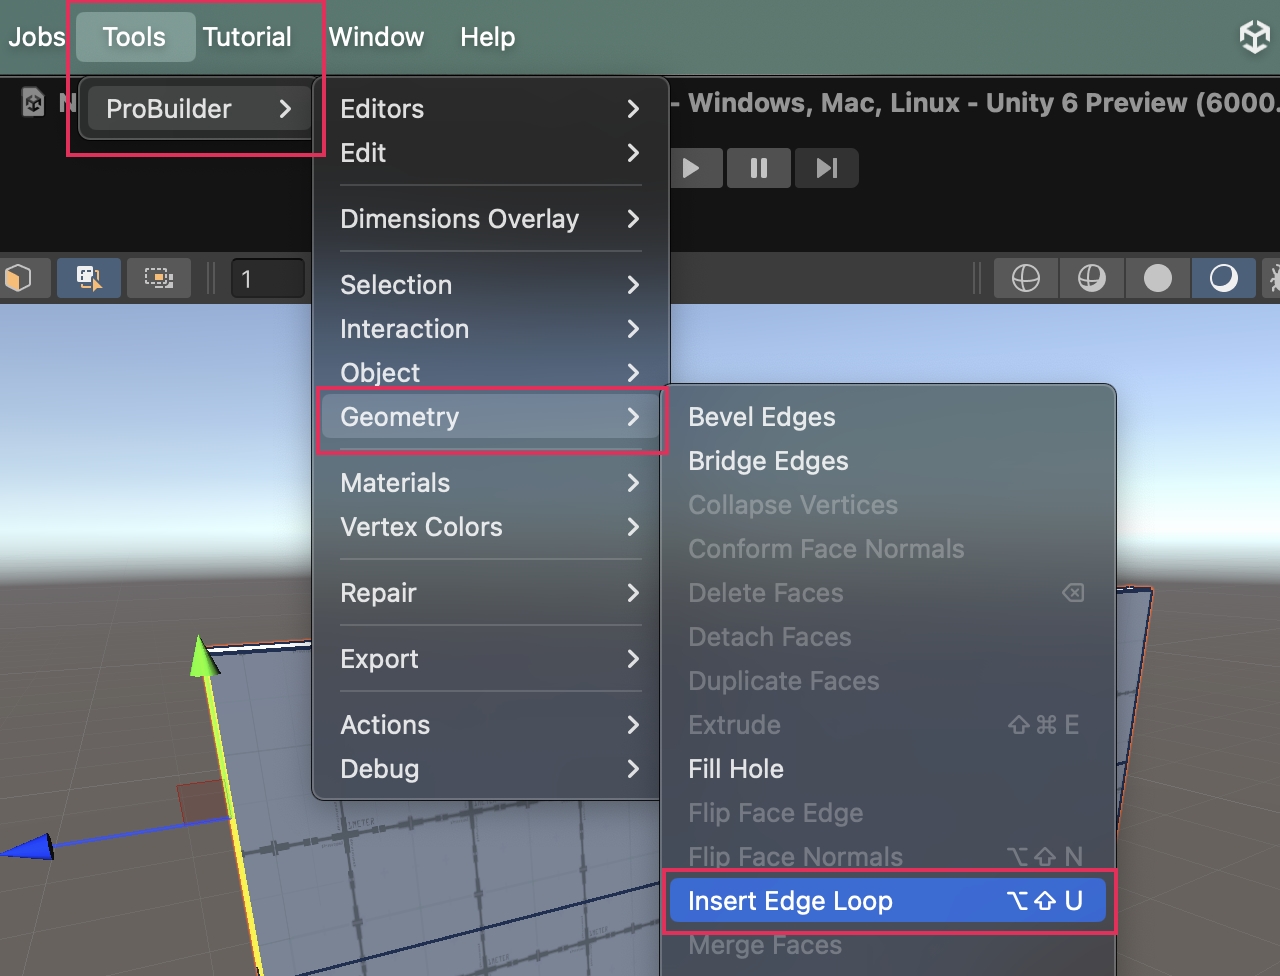Click the Unity logo icon in the menu bar

tap(1255, 37)
